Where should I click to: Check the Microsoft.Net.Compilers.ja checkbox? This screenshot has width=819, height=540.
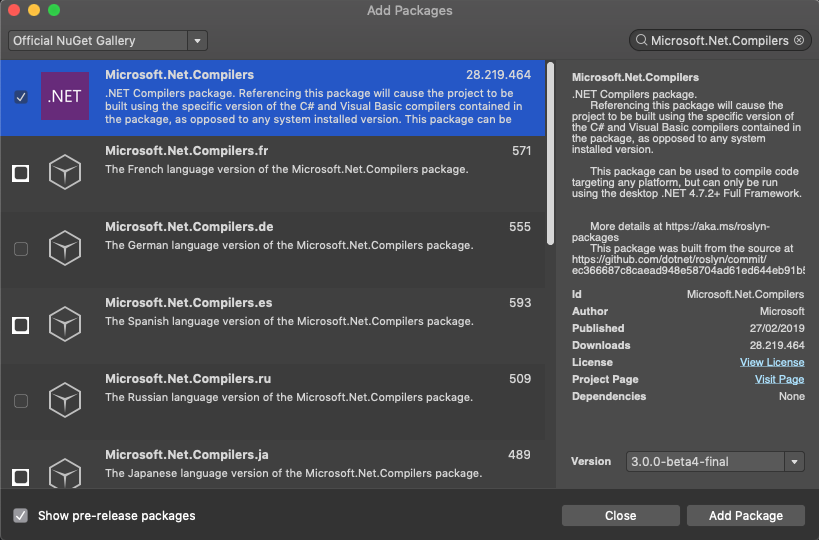20,477
